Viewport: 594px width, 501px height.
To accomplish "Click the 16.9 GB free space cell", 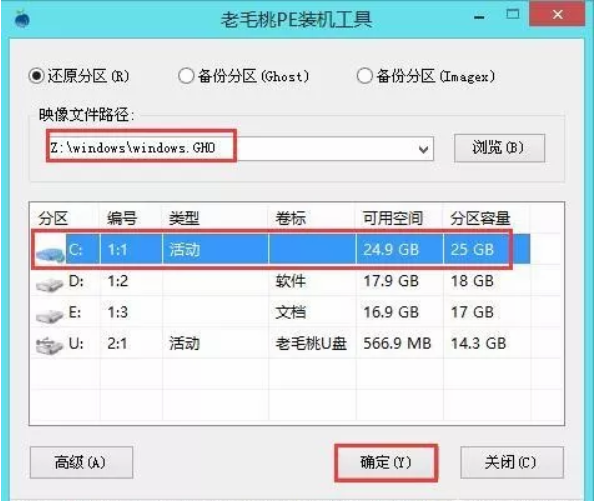I will pyautogui.click(x=391, y=312).
